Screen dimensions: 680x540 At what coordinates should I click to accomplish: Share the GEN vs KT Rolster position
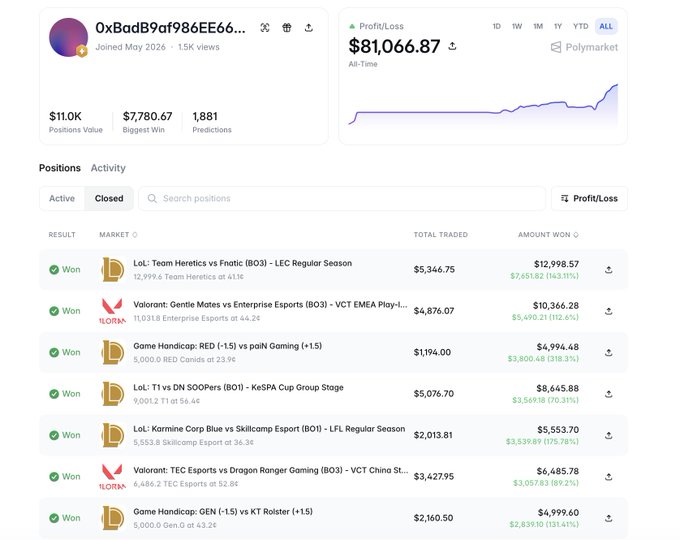pos(608,518)
